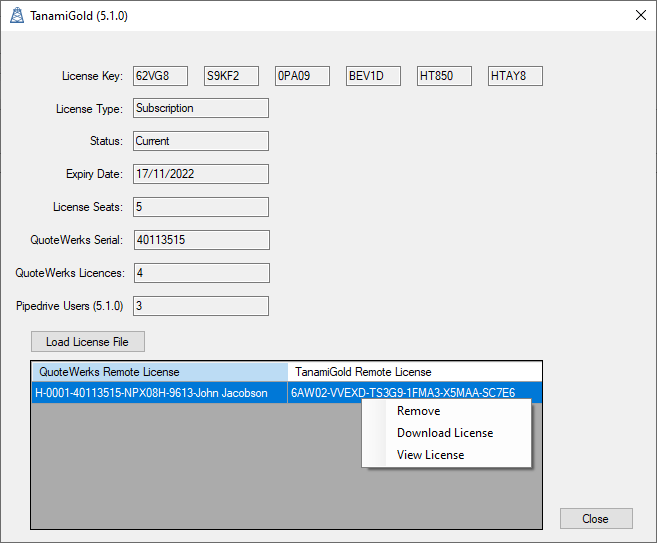Click the QuoteWerks Serial field 40113515
This screenshot has width=657, height=543.
[201, 240]
